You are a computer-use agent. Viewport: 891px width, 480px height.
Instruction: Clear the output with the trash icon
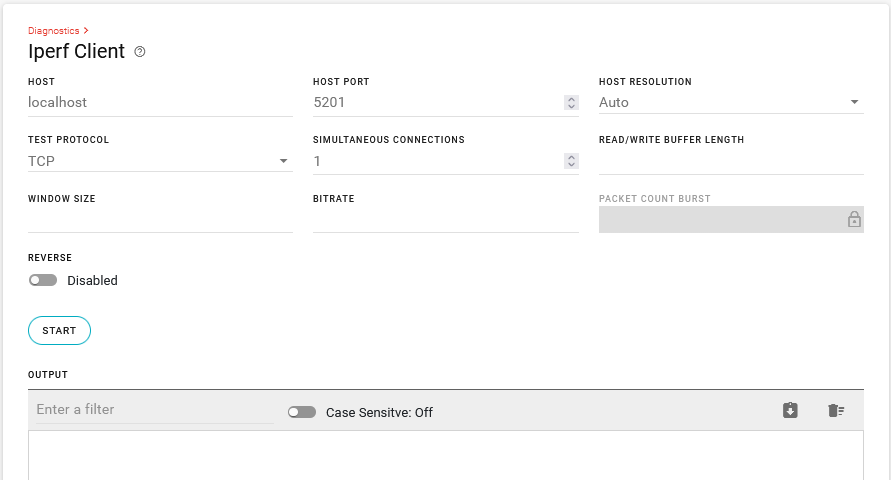[836, 410]
